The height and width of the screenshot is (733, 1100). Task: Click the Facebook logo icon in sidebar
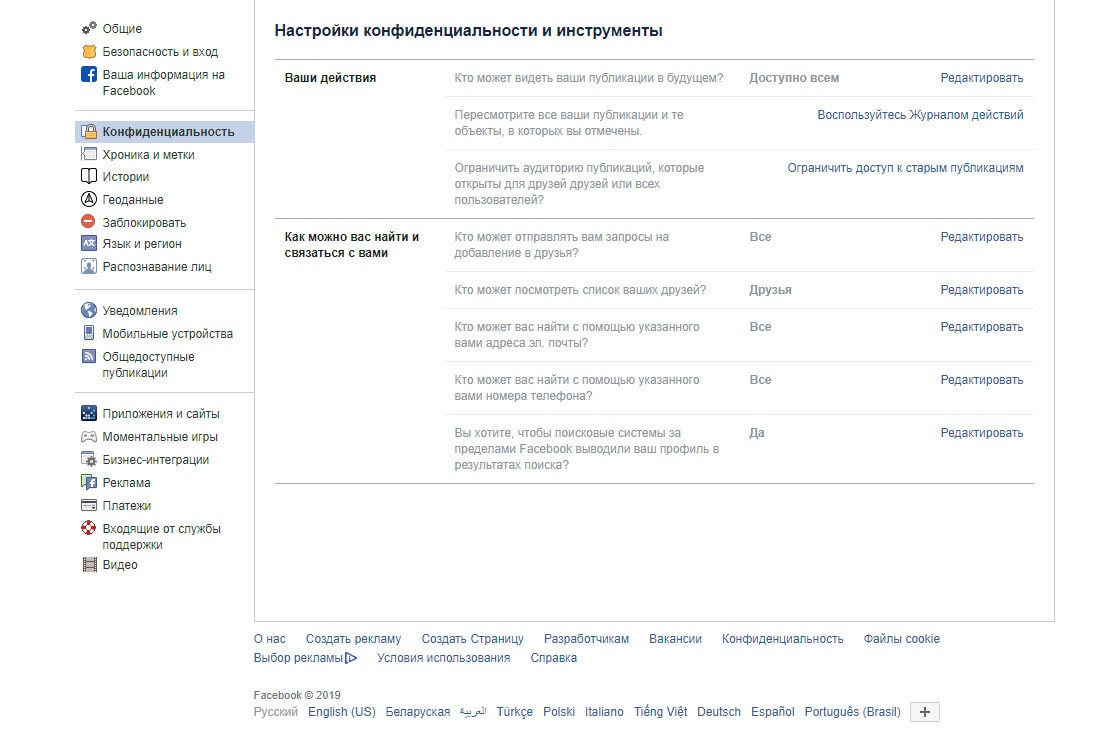click(89, 74)
